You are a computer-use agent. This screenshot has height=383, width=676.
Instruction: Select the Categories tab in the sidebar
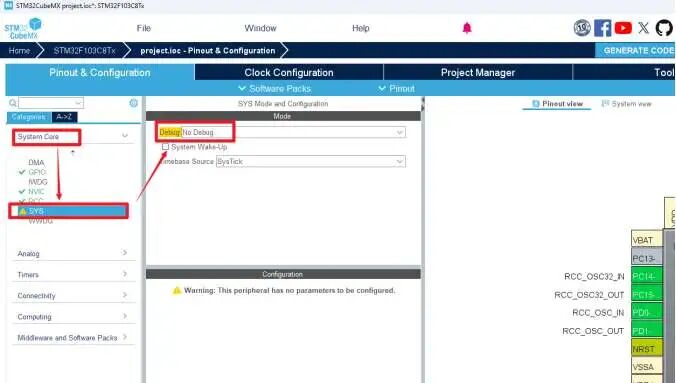[28, 117]
